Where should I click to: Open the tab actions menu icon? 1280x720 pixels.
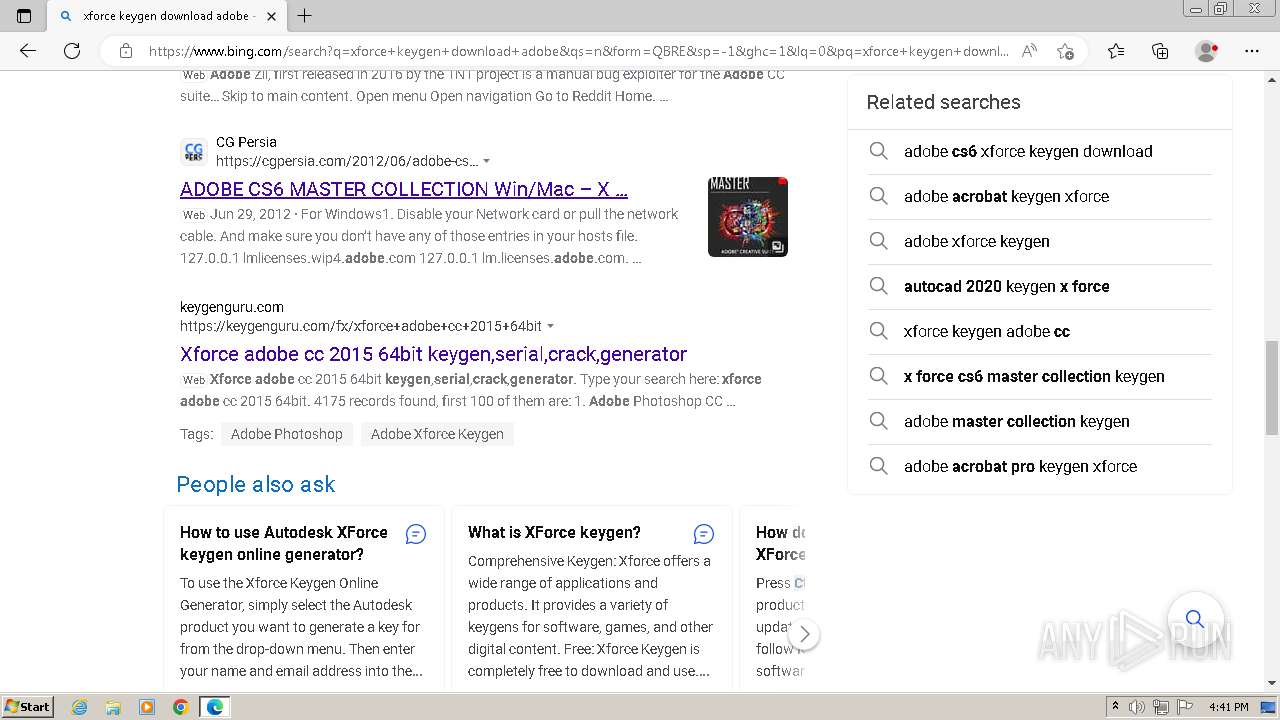[x=24, y=15]
